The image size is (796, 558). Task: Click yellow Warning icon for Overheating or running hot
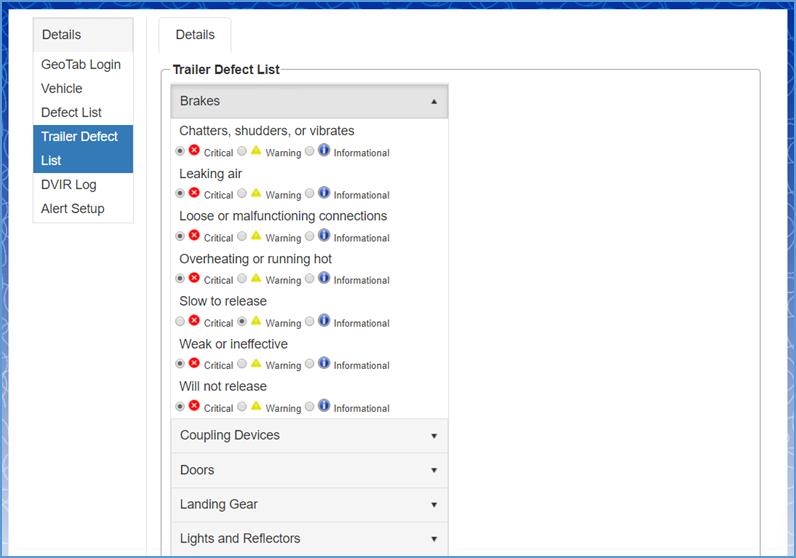tap(256, 278)
